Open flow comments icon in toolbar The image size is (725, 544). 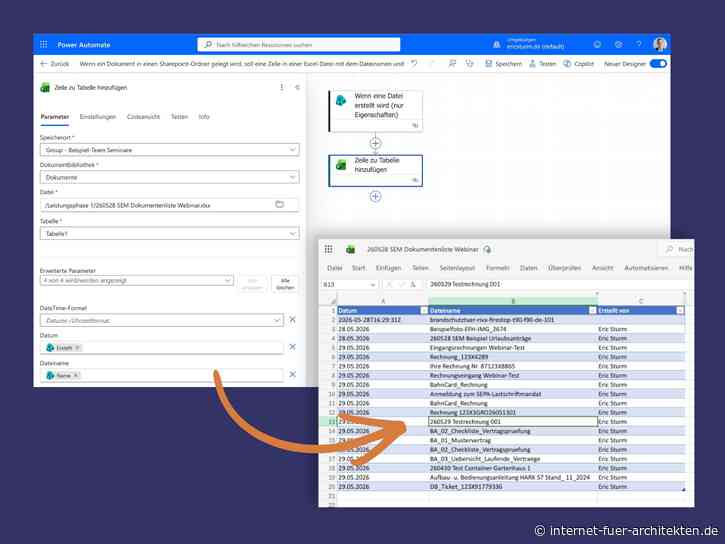(x=452, y=64)
